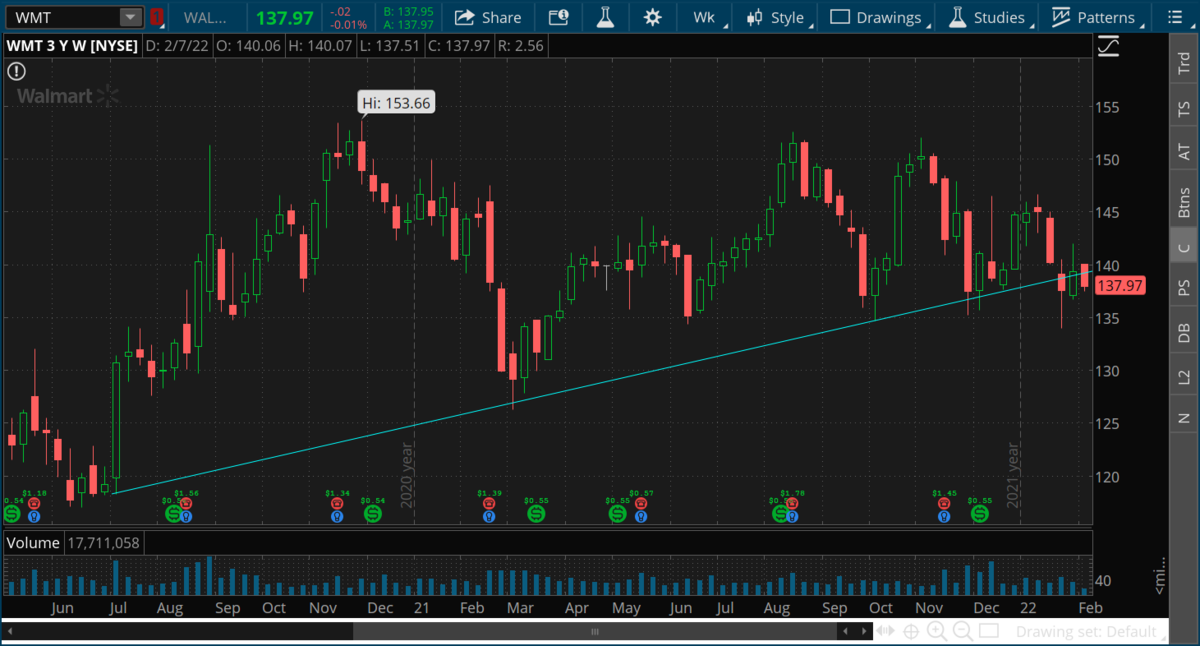This screenshot has width=1200, height=646.
Task: Toggle the PS sidebar panel
Action: coord(1184,288)
